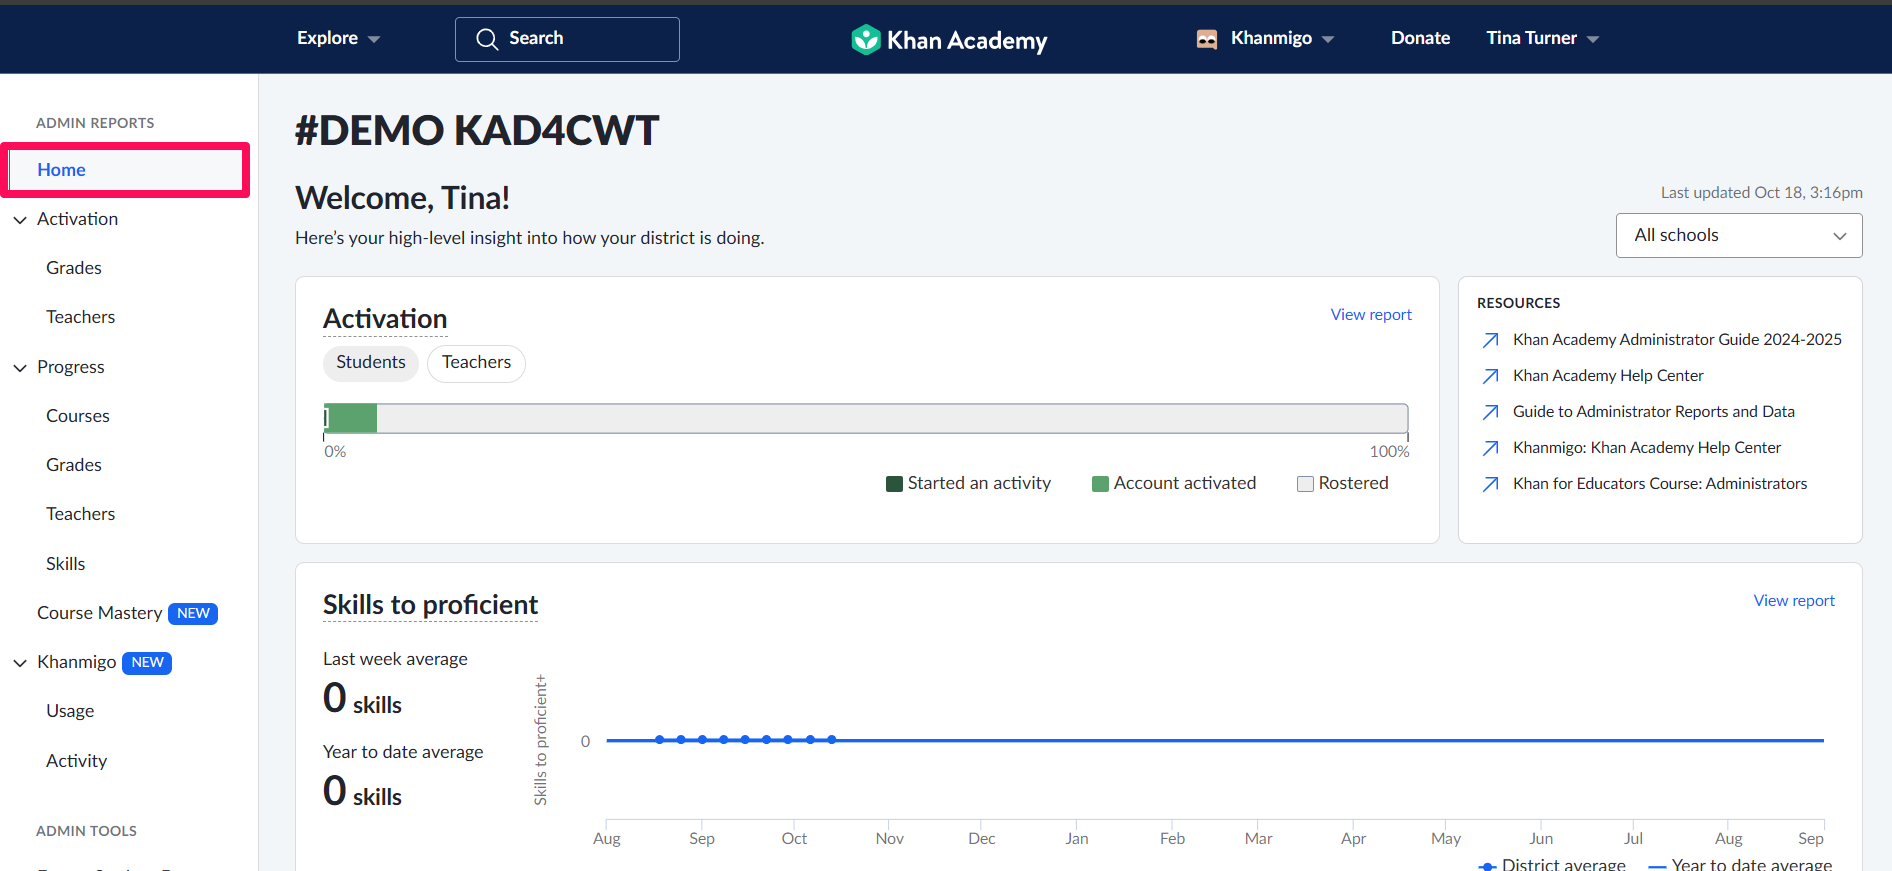The width and height of the screenshot is (1892, 871).
Task: Collapse the Progress sidebar section chevron
Action: tap(20, 367)
